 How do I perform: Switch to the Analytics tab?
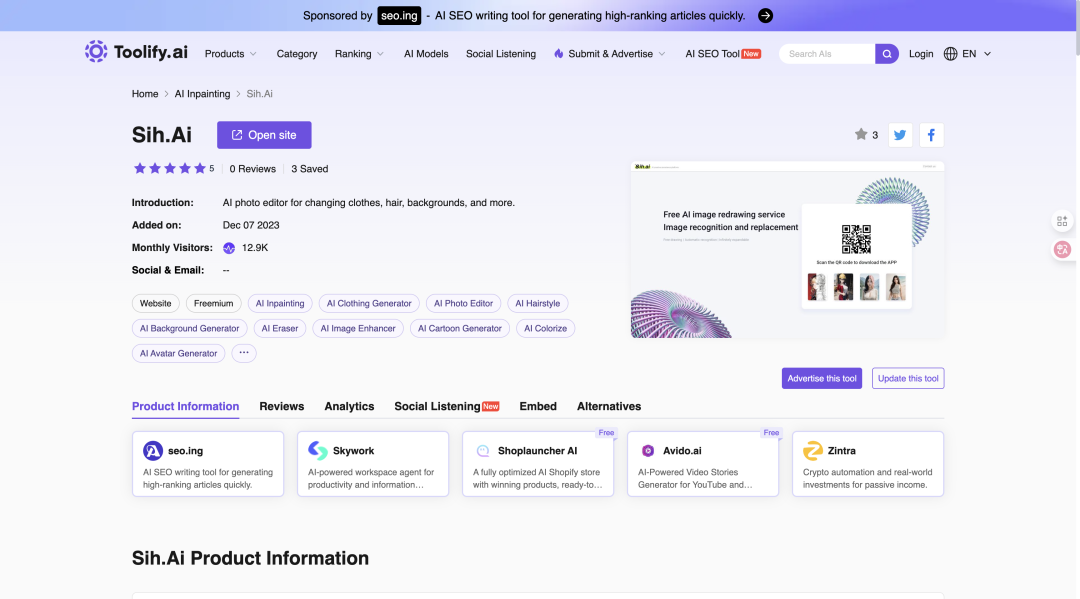[x=349, y=406]
